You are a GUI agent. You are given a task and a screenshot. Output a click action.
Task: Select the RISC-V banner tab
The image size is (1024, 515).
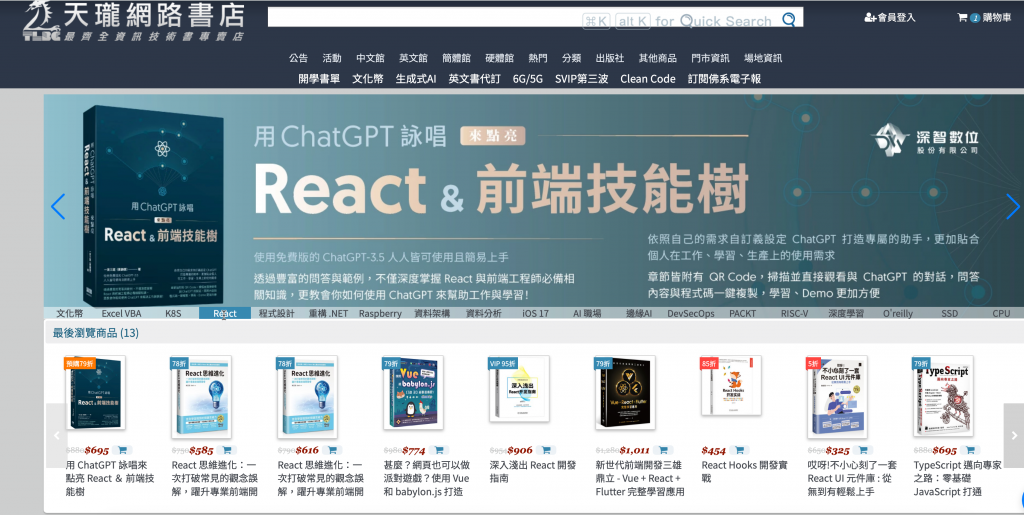pos(794,313)
